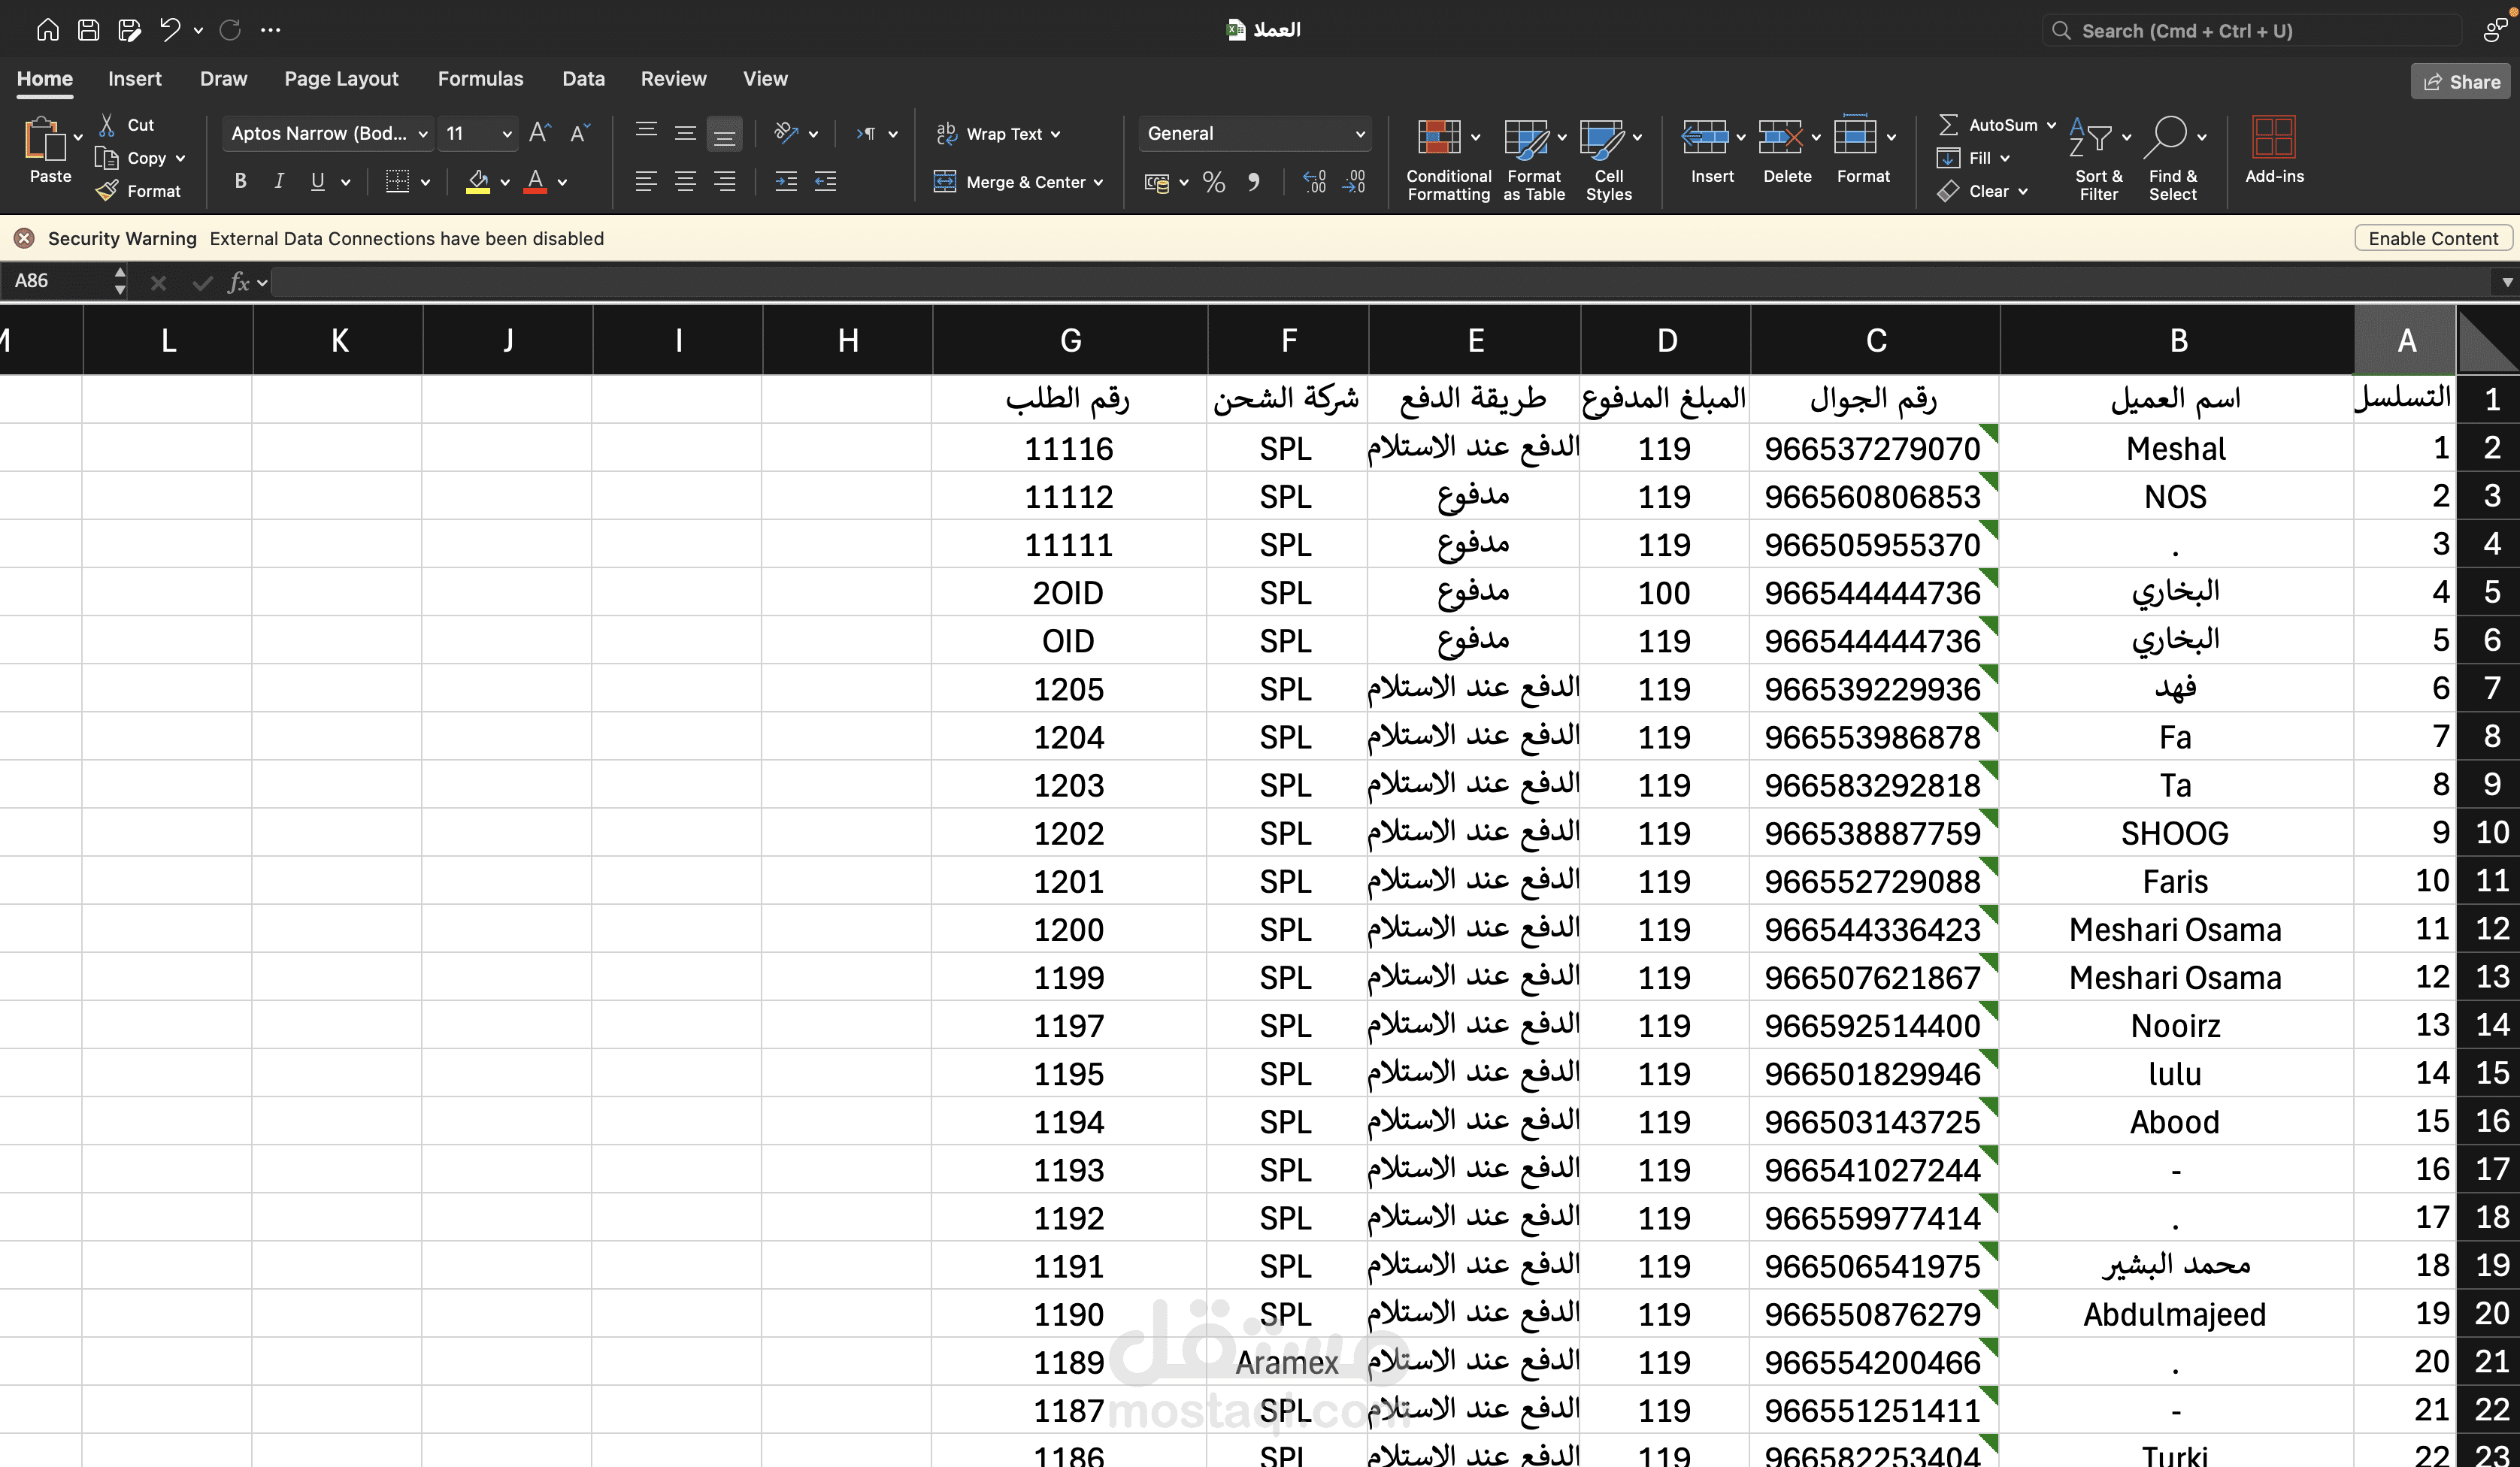Click the Home icon in title bar
The image size is (2520, 1467).
point(47,30)
